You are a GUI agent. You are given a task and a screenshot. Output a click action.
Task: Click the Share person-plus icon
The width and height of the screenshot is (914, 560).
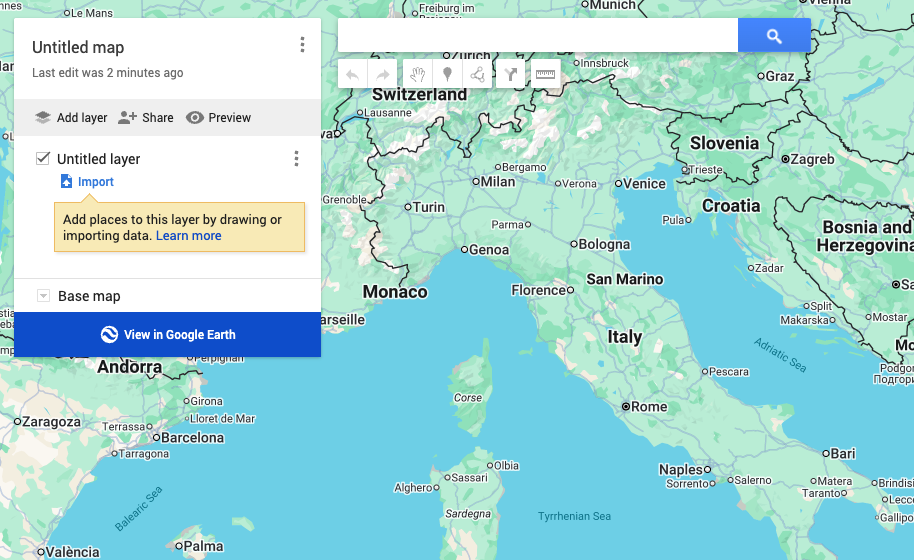pos(127,117)
